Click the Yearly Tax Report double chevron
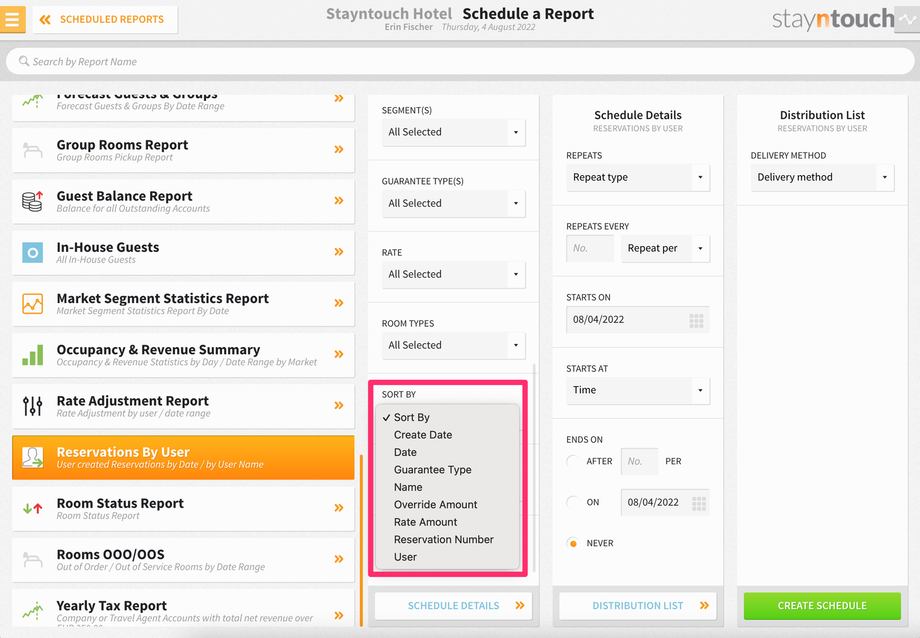Viewport: 920px width, 638px height. 339,615
